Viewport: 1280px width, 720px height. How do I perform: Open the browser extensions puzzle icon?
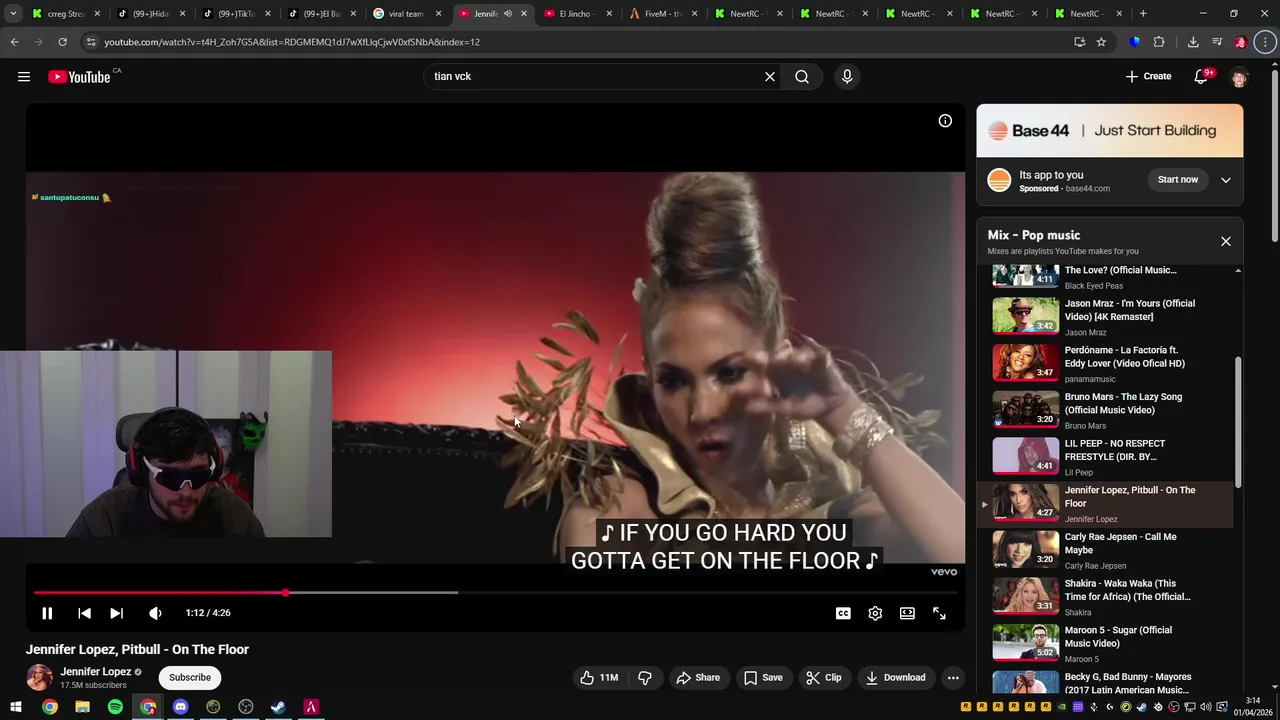click(x=1159, y=42)
